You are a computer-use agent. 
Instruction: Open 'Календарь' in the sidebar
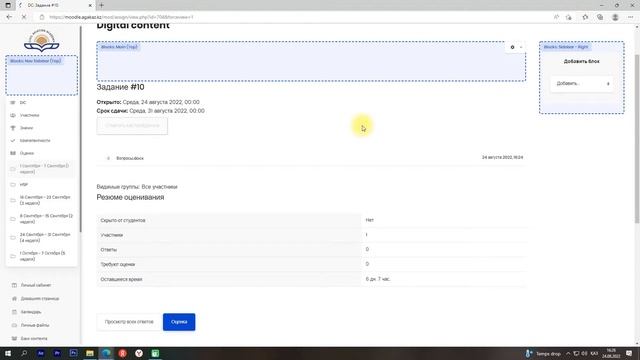pyautogui.click(x=31, y=312)
